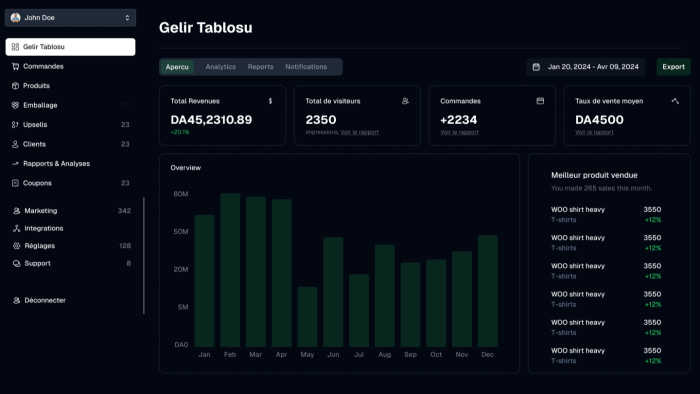This screenshot has height=394, width=700.
Task: Click Gelir Tablosu dashboard icon in sidebar
Action: tap(15, 47)
